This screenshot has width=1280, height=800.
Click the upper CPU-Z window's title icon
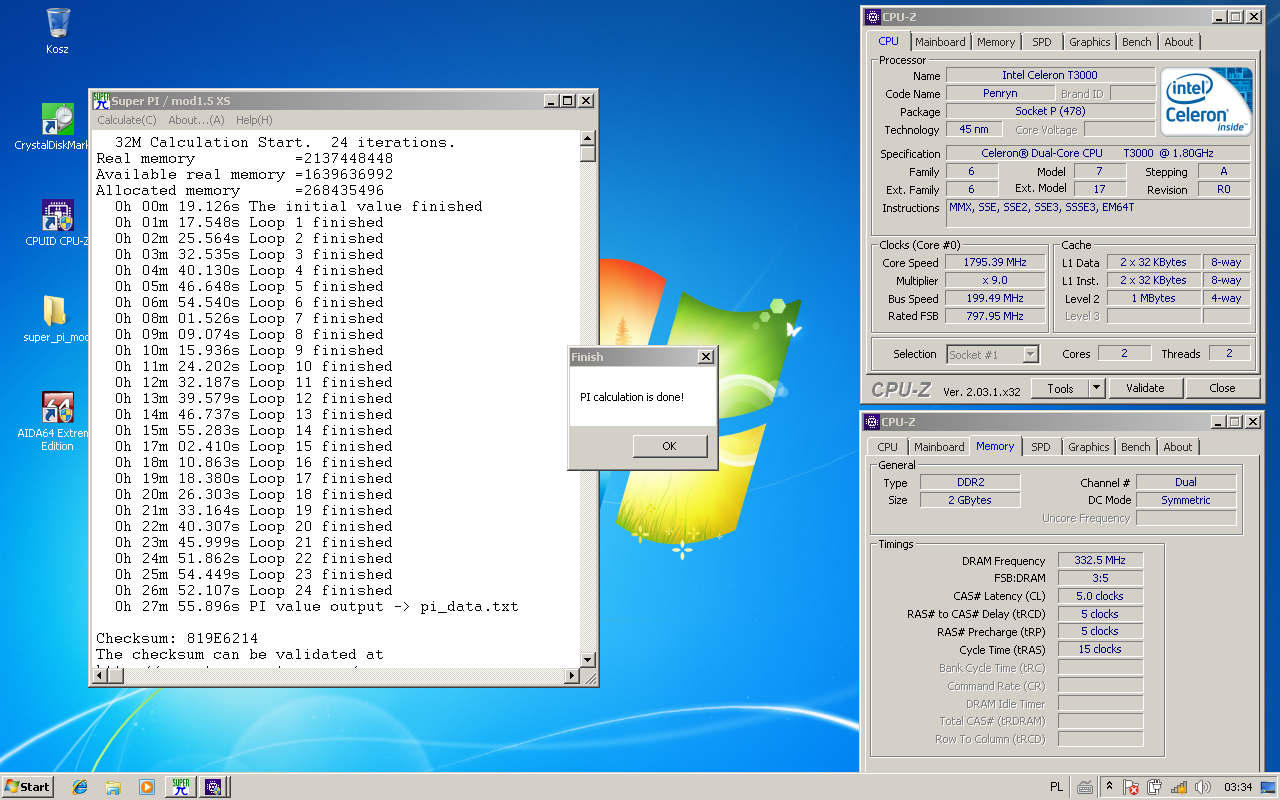872,16
